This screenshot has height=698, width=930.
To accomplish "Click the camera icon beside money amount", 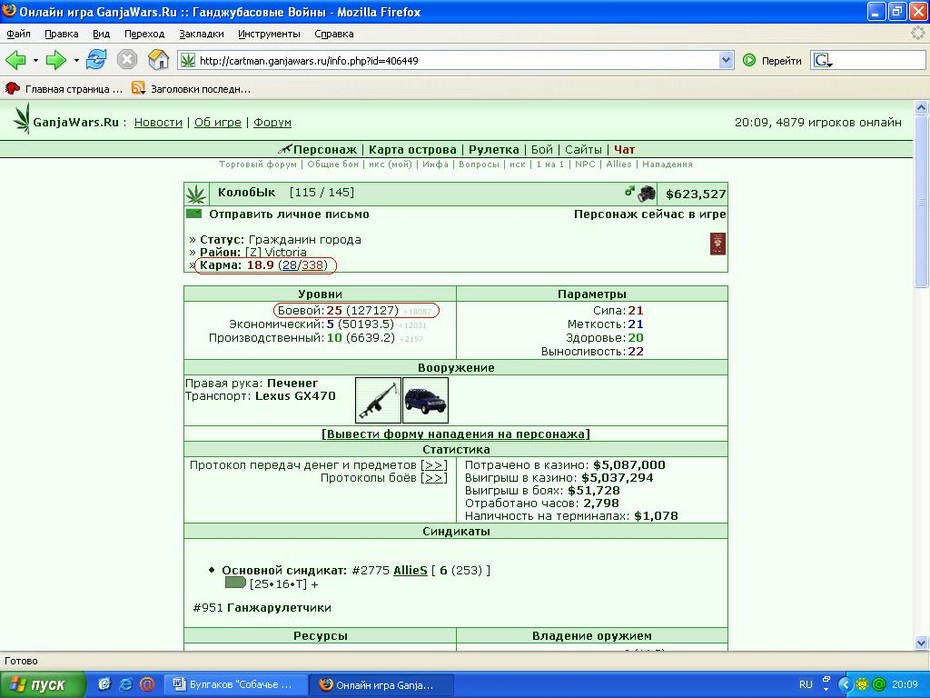I will tap(646, 193).
